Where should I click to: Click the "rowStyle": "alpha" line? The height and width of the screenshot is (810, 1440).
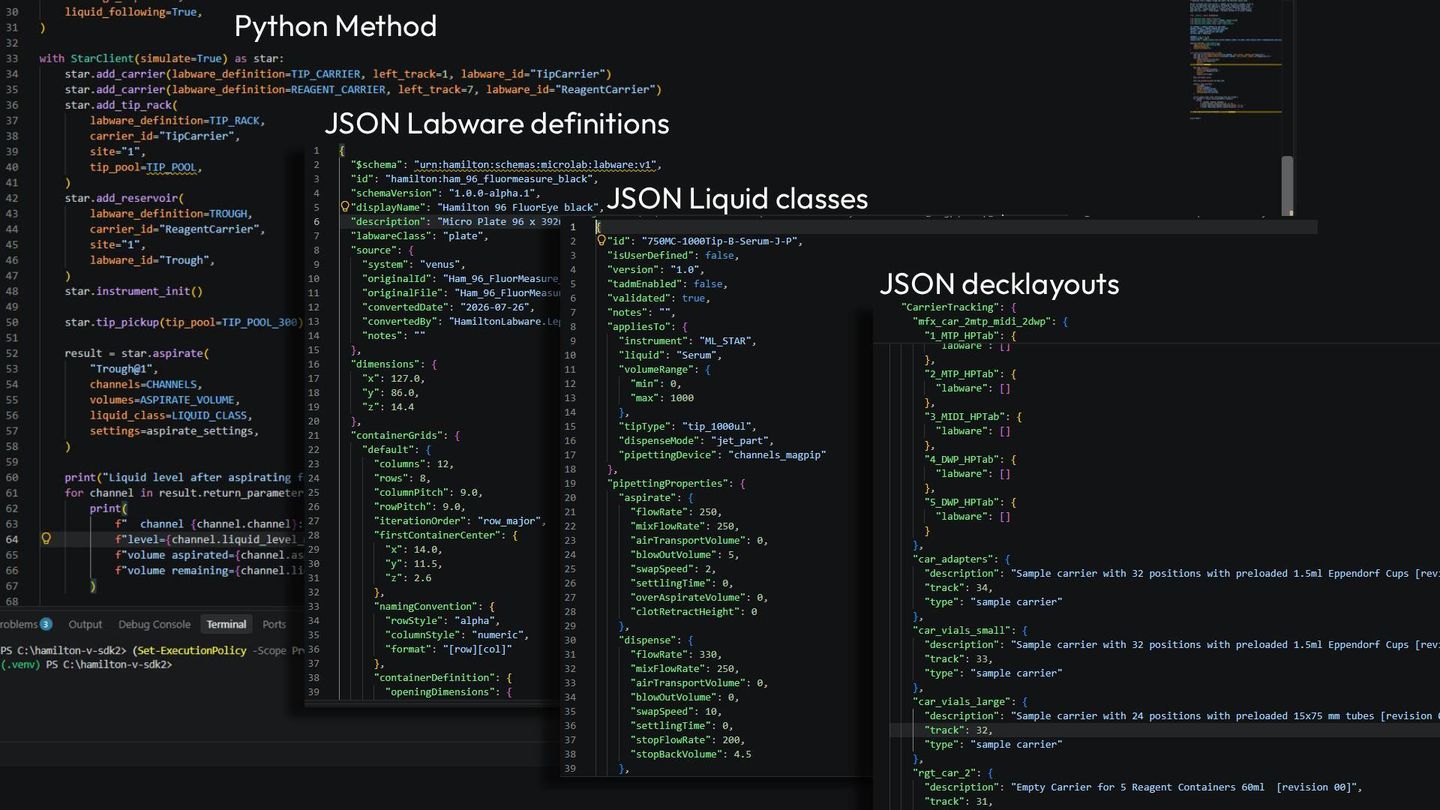(448, 620)
